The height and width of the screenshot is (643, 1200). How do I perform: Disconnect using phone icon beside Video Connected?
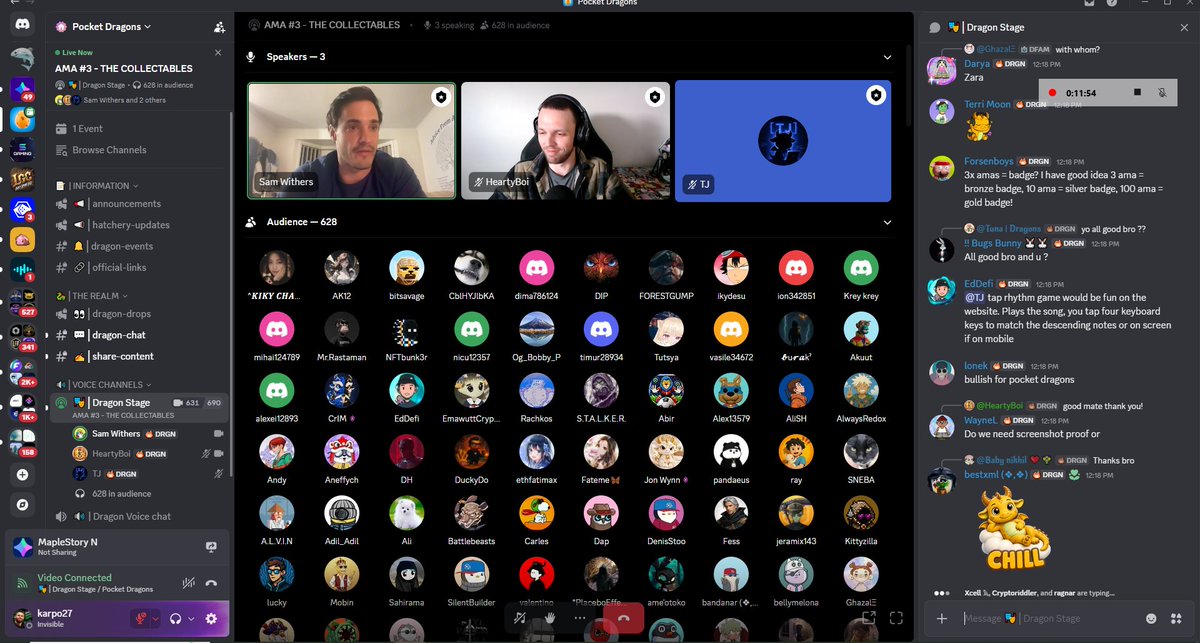[x=211, y=583]
